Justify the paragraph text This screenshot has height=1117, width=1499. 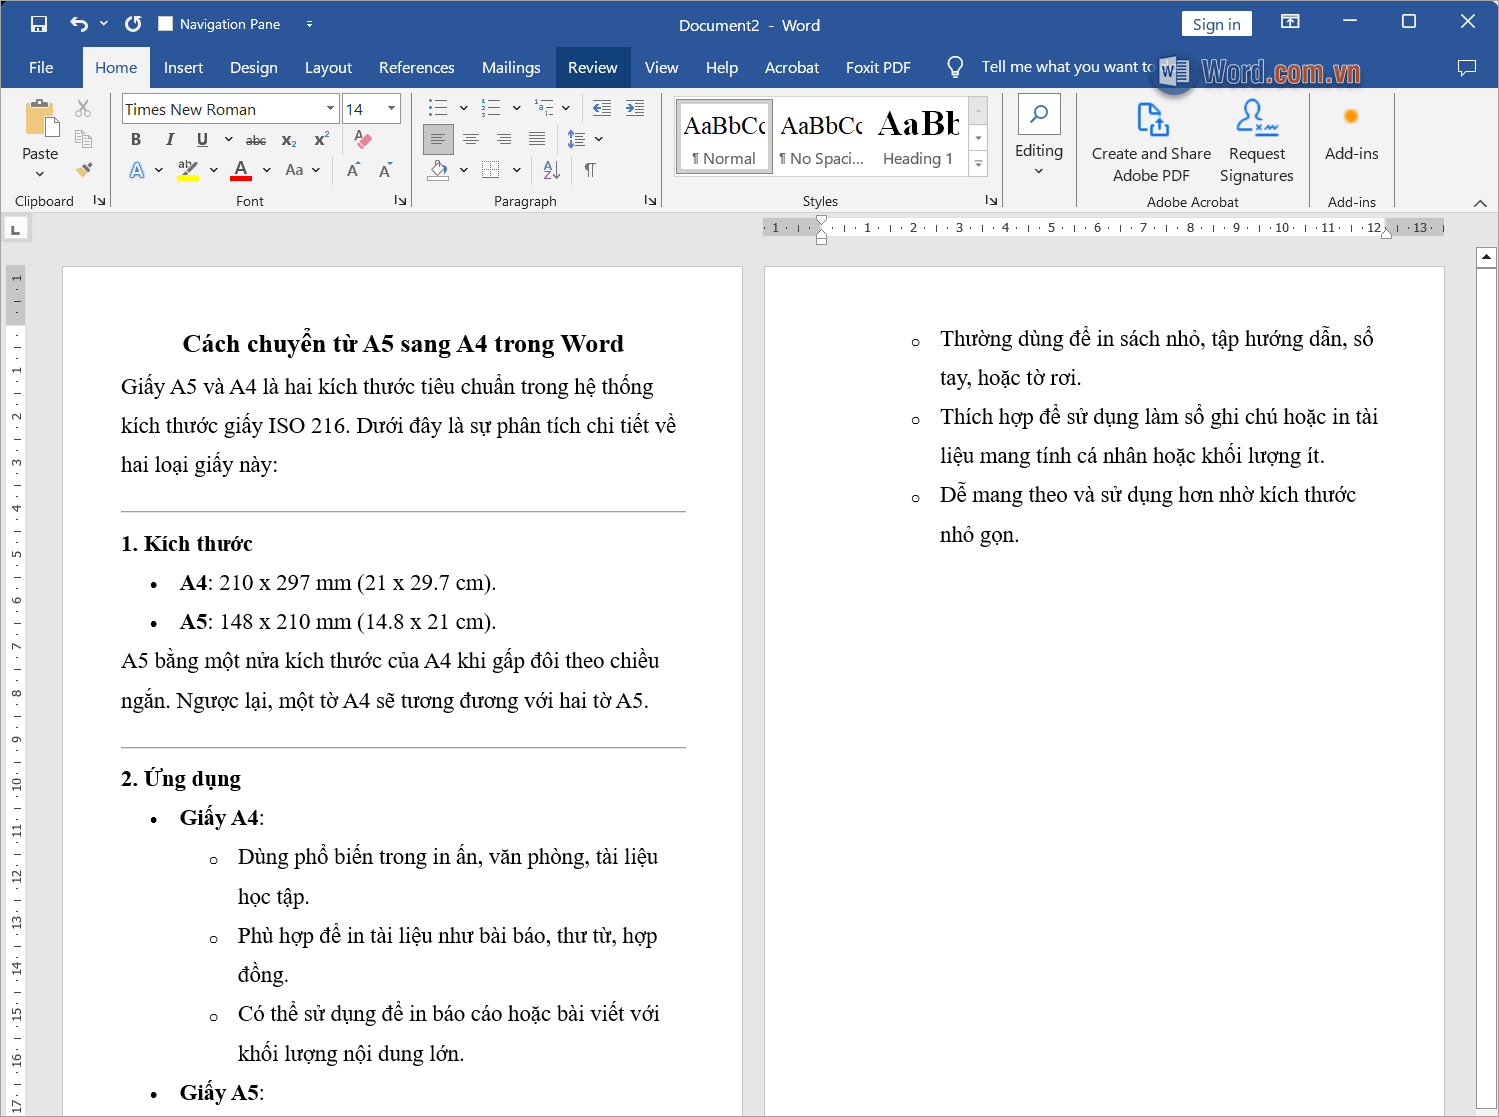(537, 139)
